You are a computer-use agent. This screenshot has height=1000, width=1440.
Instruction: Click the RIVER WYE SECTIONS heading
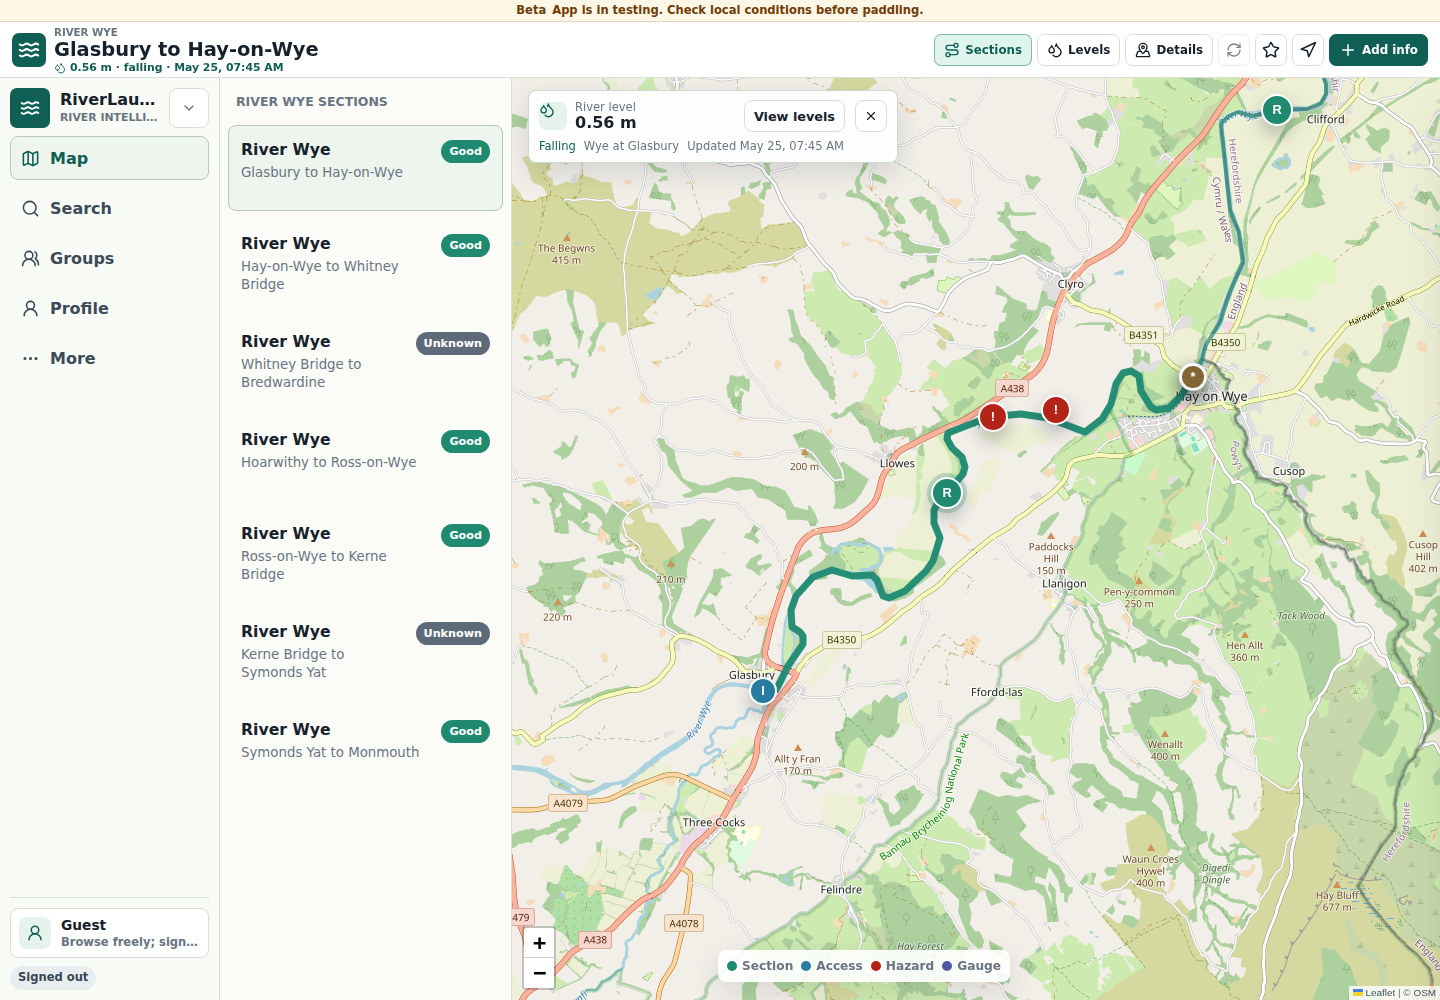[311, 102]
